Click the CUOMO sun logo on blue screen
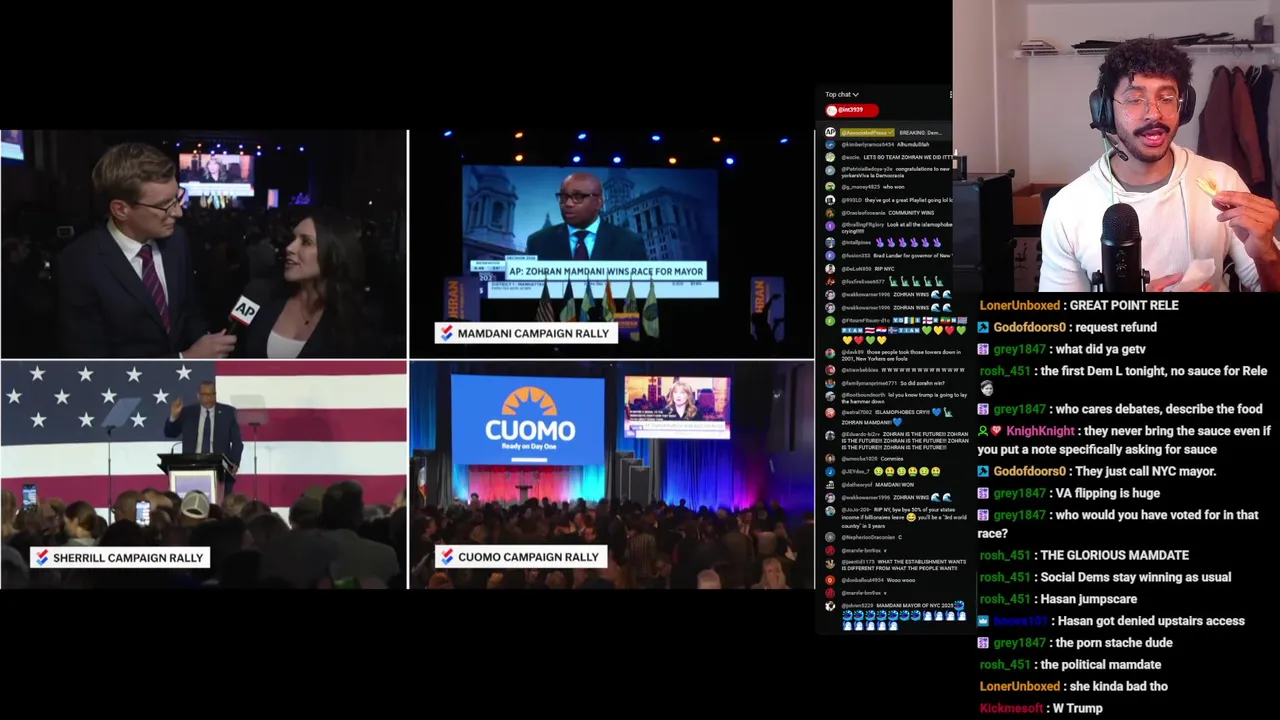 [x=529, y=402]
